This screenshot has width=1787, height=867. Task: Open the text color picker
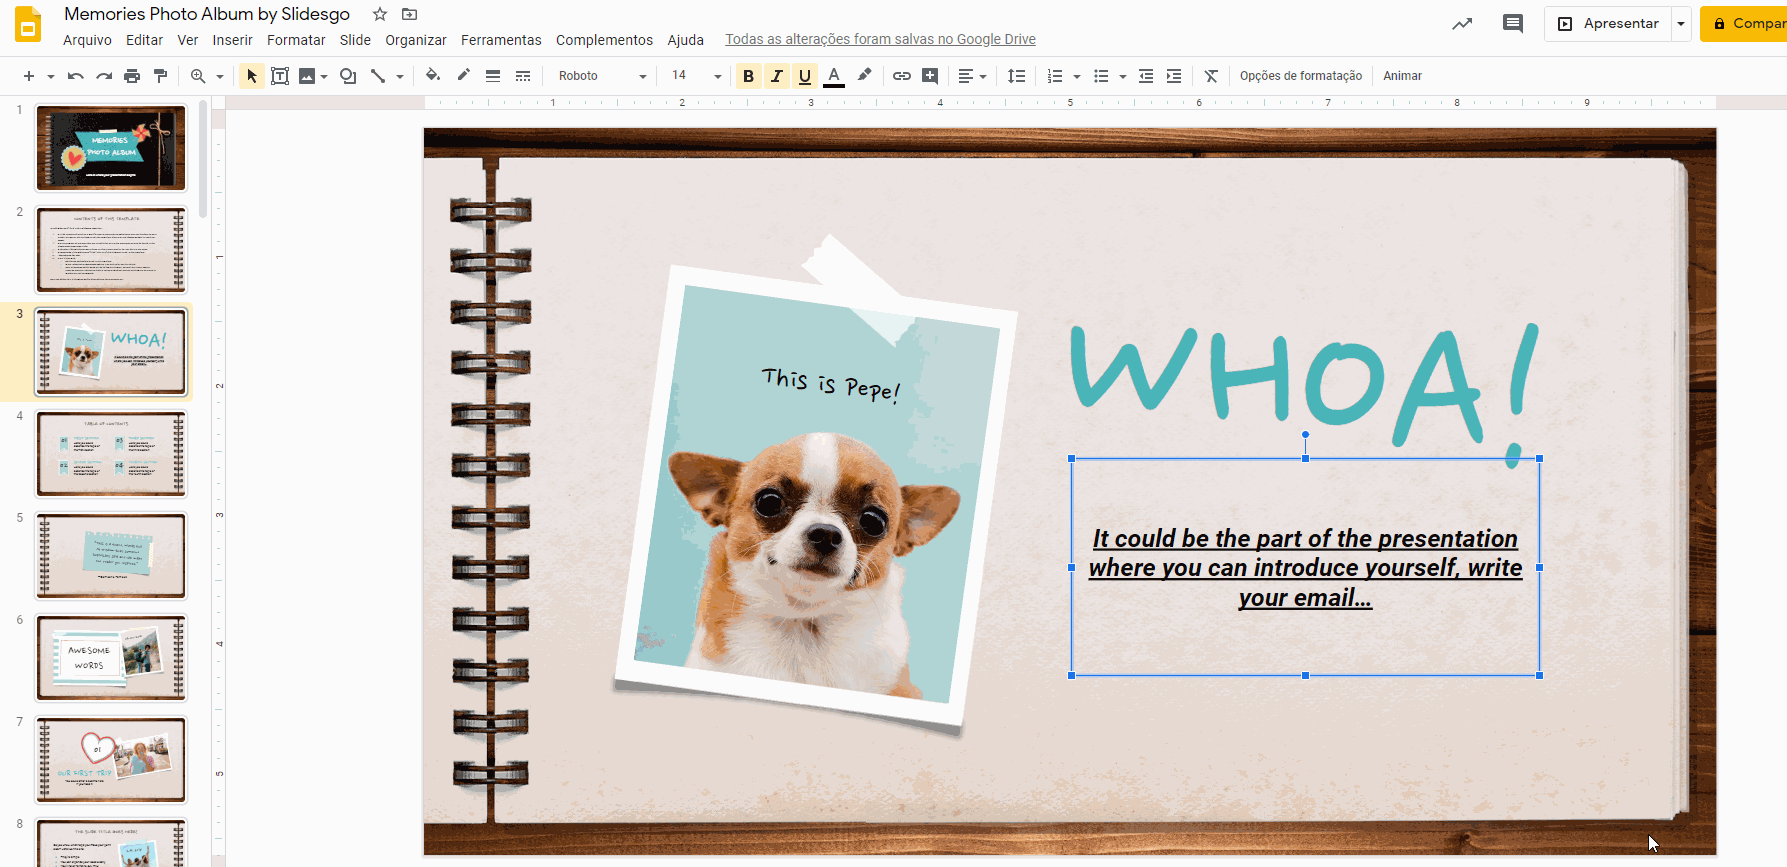click(x=834, y=76)
